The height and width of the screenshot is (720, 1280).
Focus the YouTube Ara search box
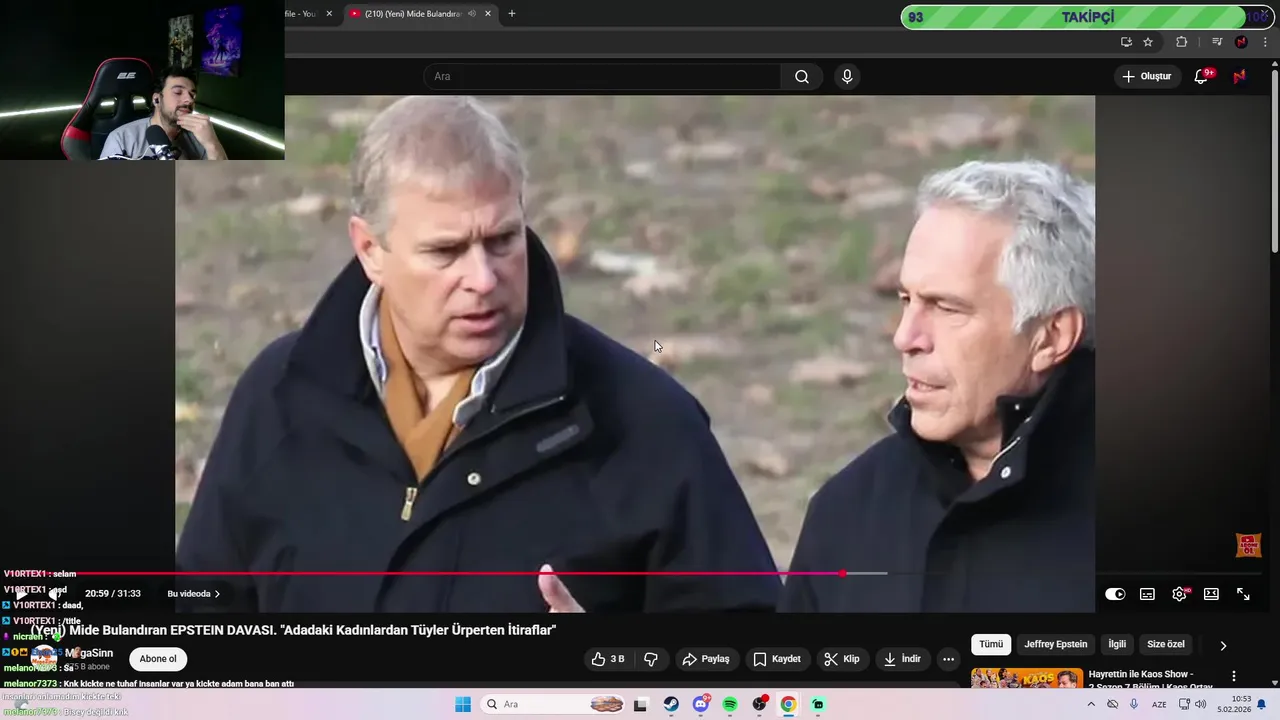point(602,77)
